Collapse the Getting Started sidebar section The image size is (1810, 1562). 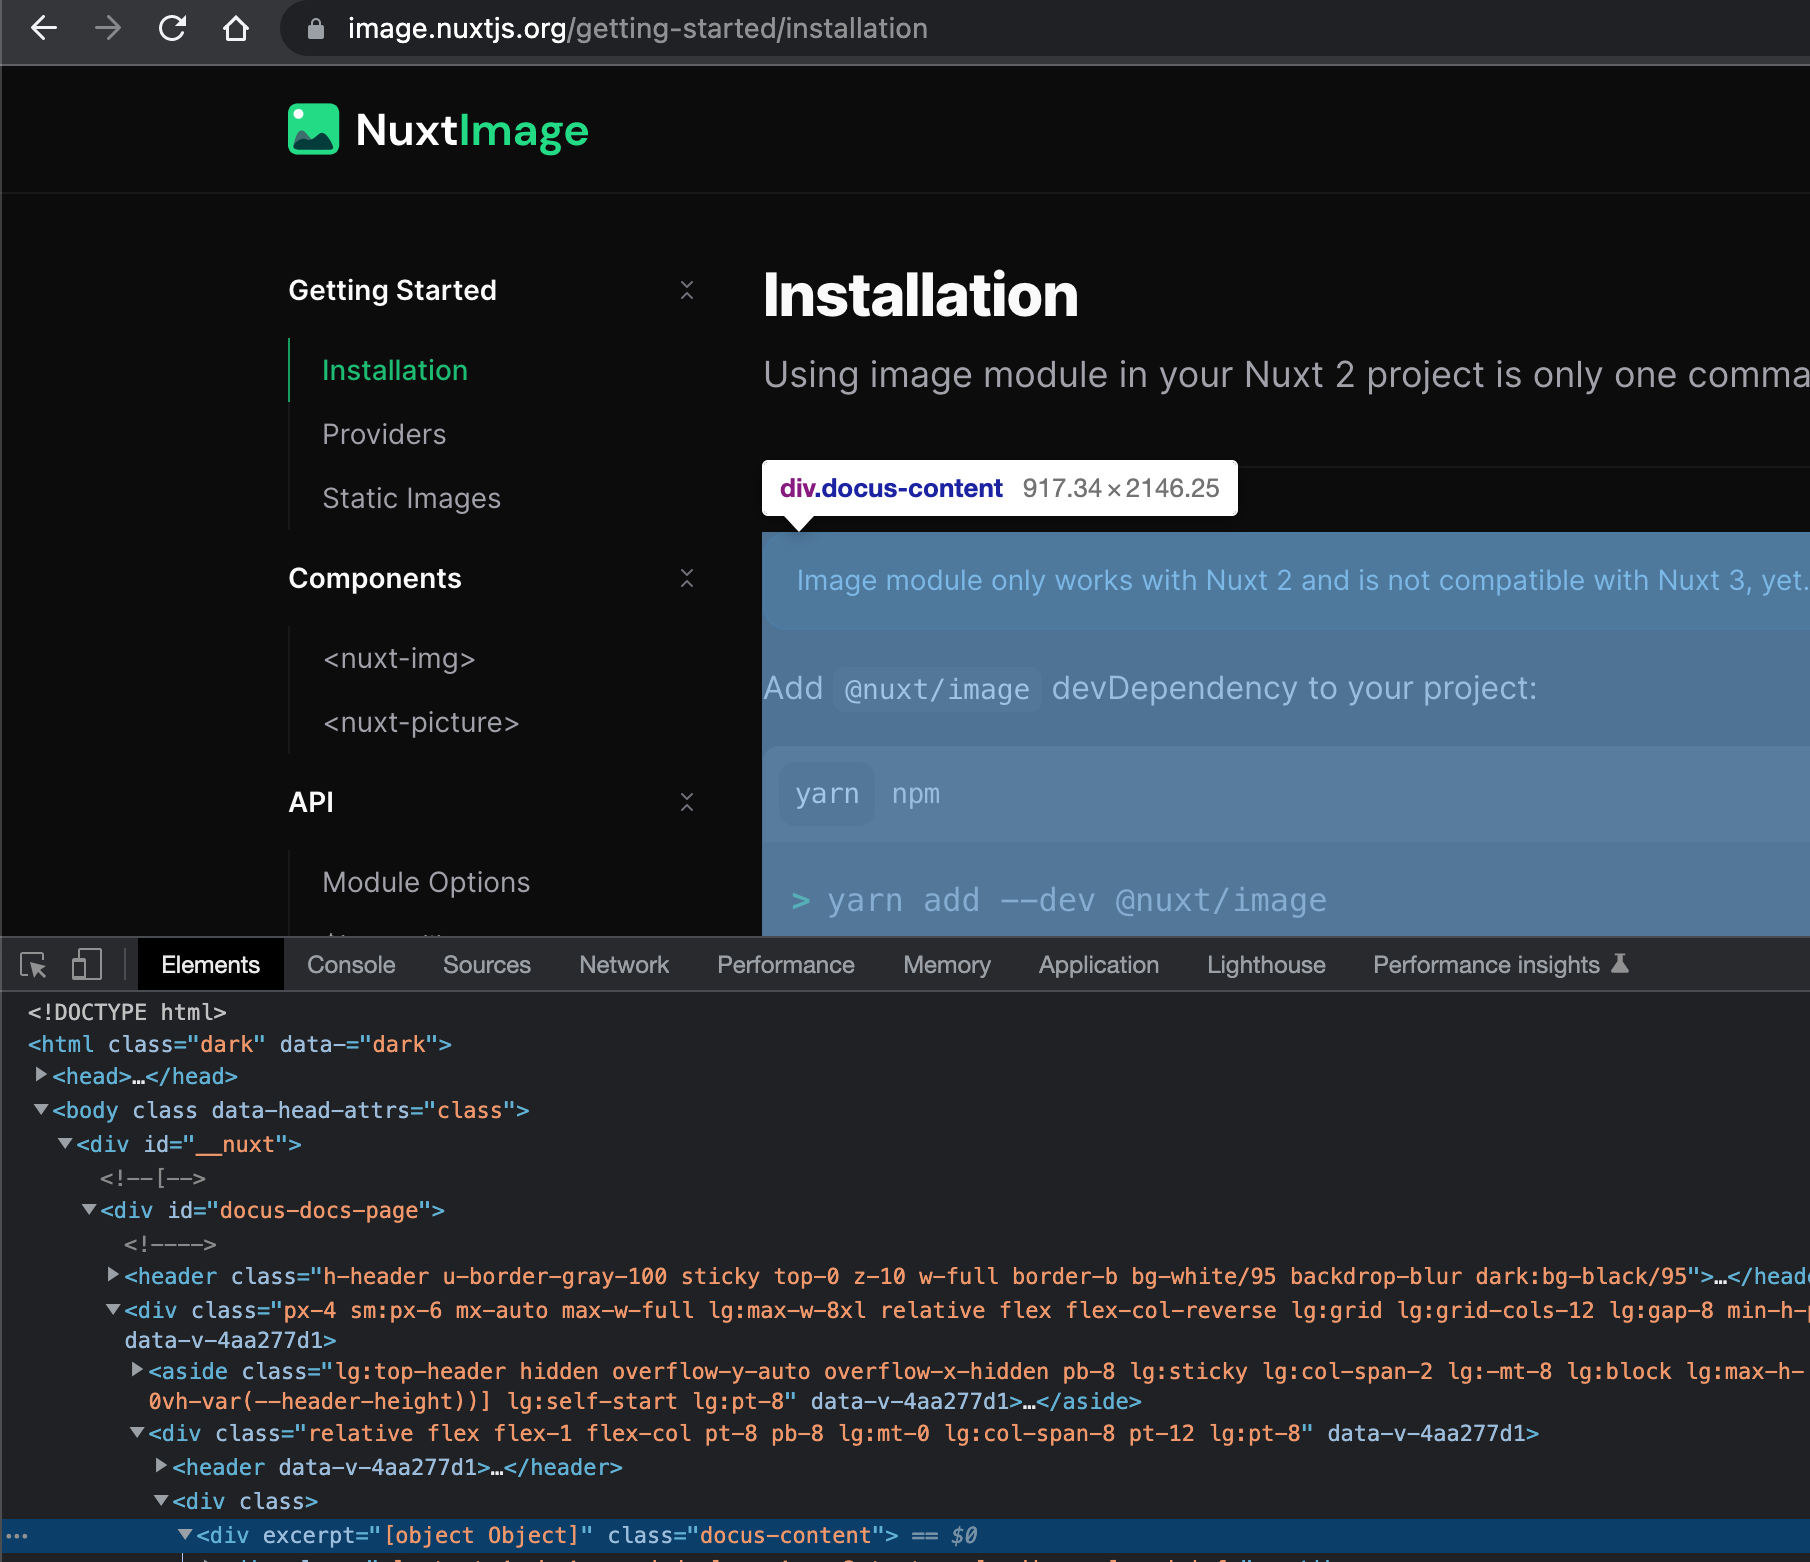[687, 290]
